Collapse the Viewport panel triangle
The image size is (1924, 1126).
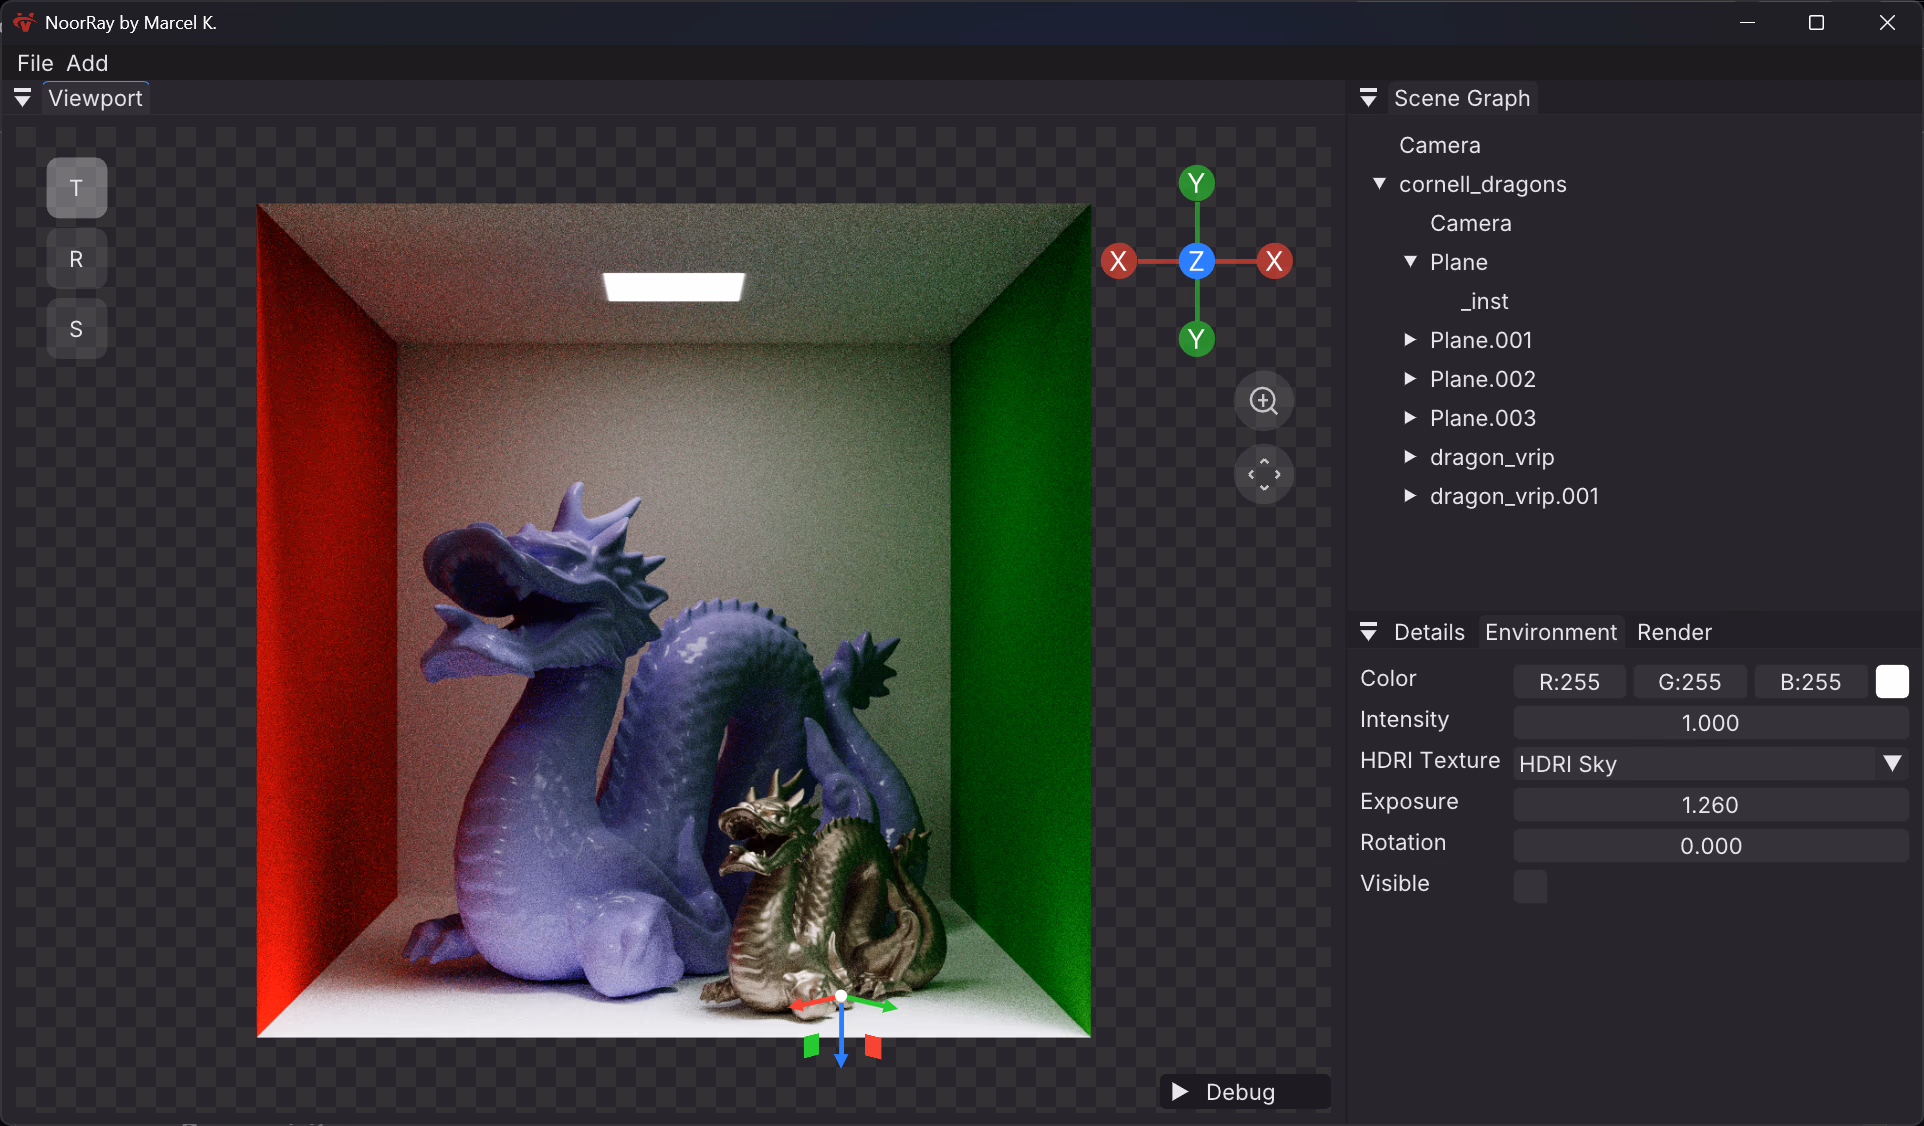pos(22,98)
